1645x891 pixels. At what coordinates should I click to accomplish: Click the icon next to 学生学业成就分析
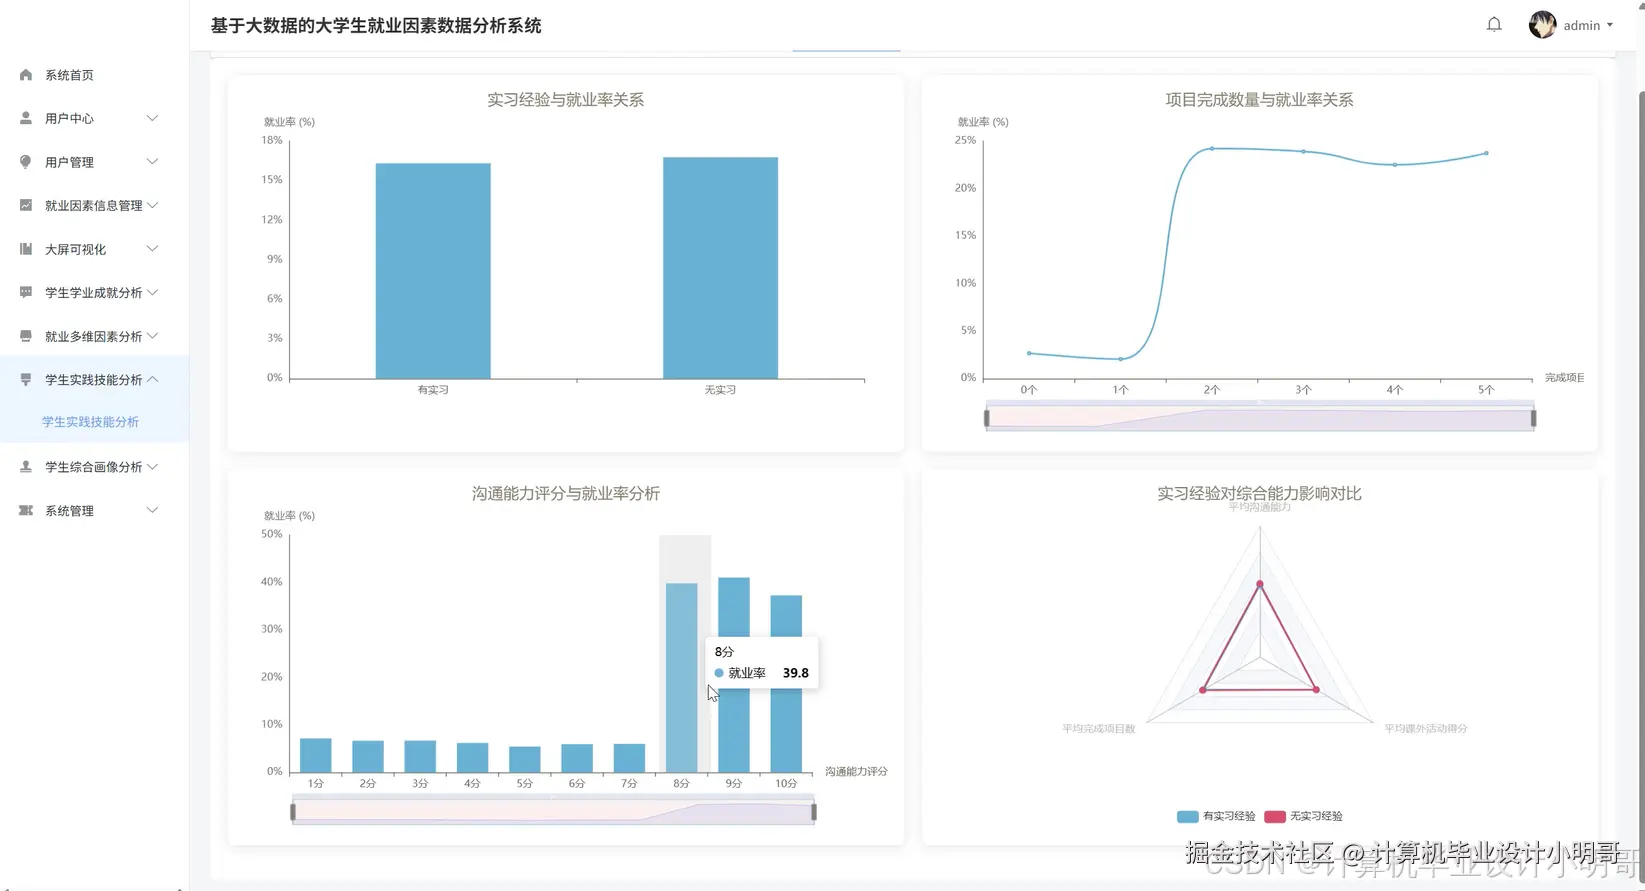(26, 292)
